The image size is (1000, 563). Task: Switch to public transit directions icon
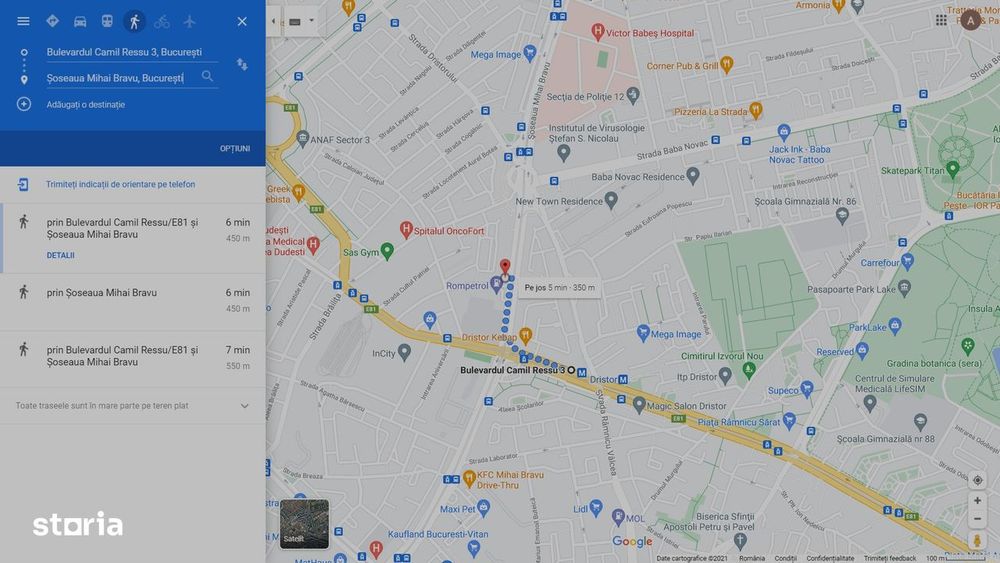[x=107, y=21]
